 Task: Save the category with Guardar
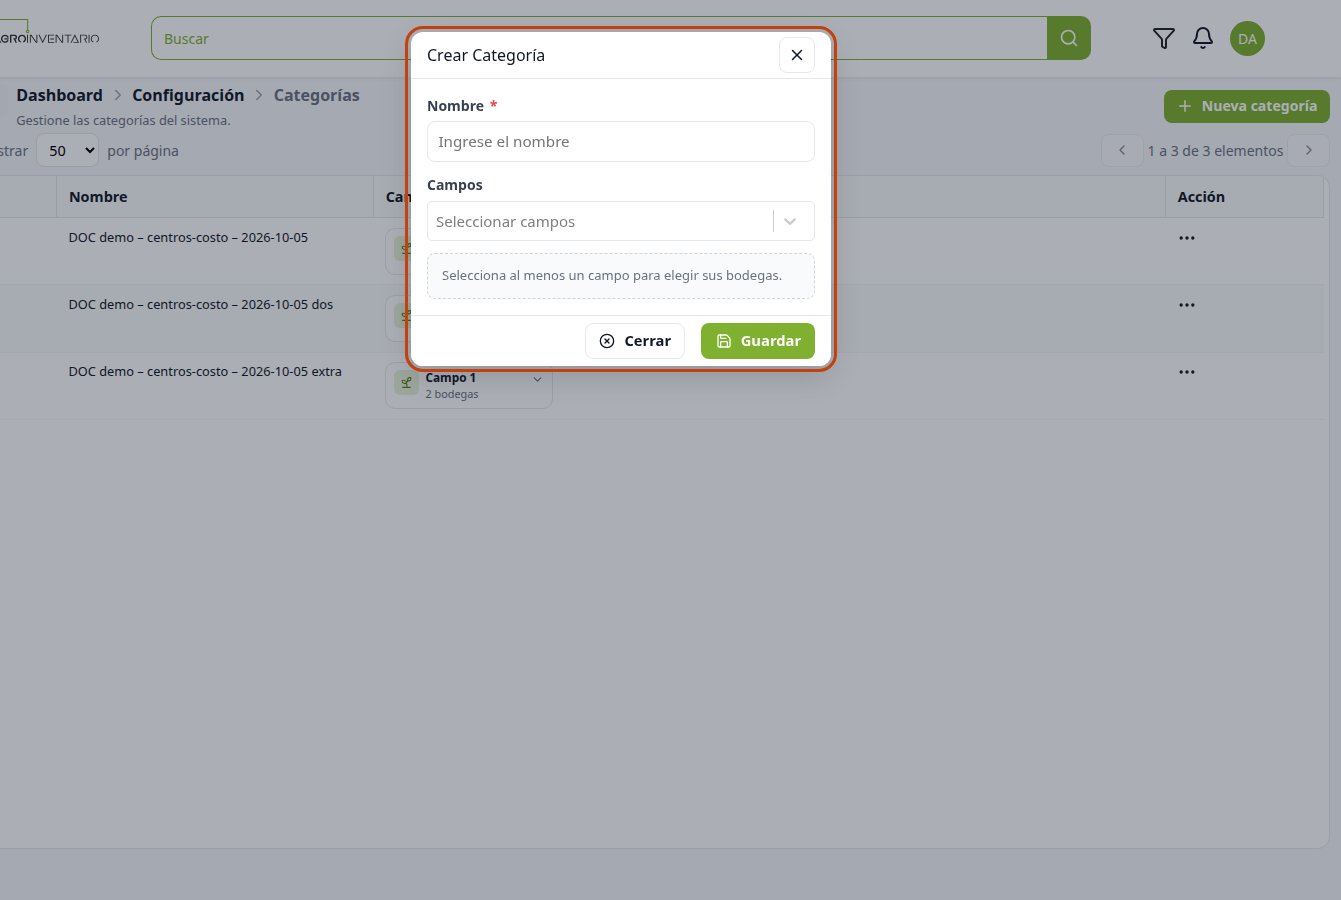(758, 341)
